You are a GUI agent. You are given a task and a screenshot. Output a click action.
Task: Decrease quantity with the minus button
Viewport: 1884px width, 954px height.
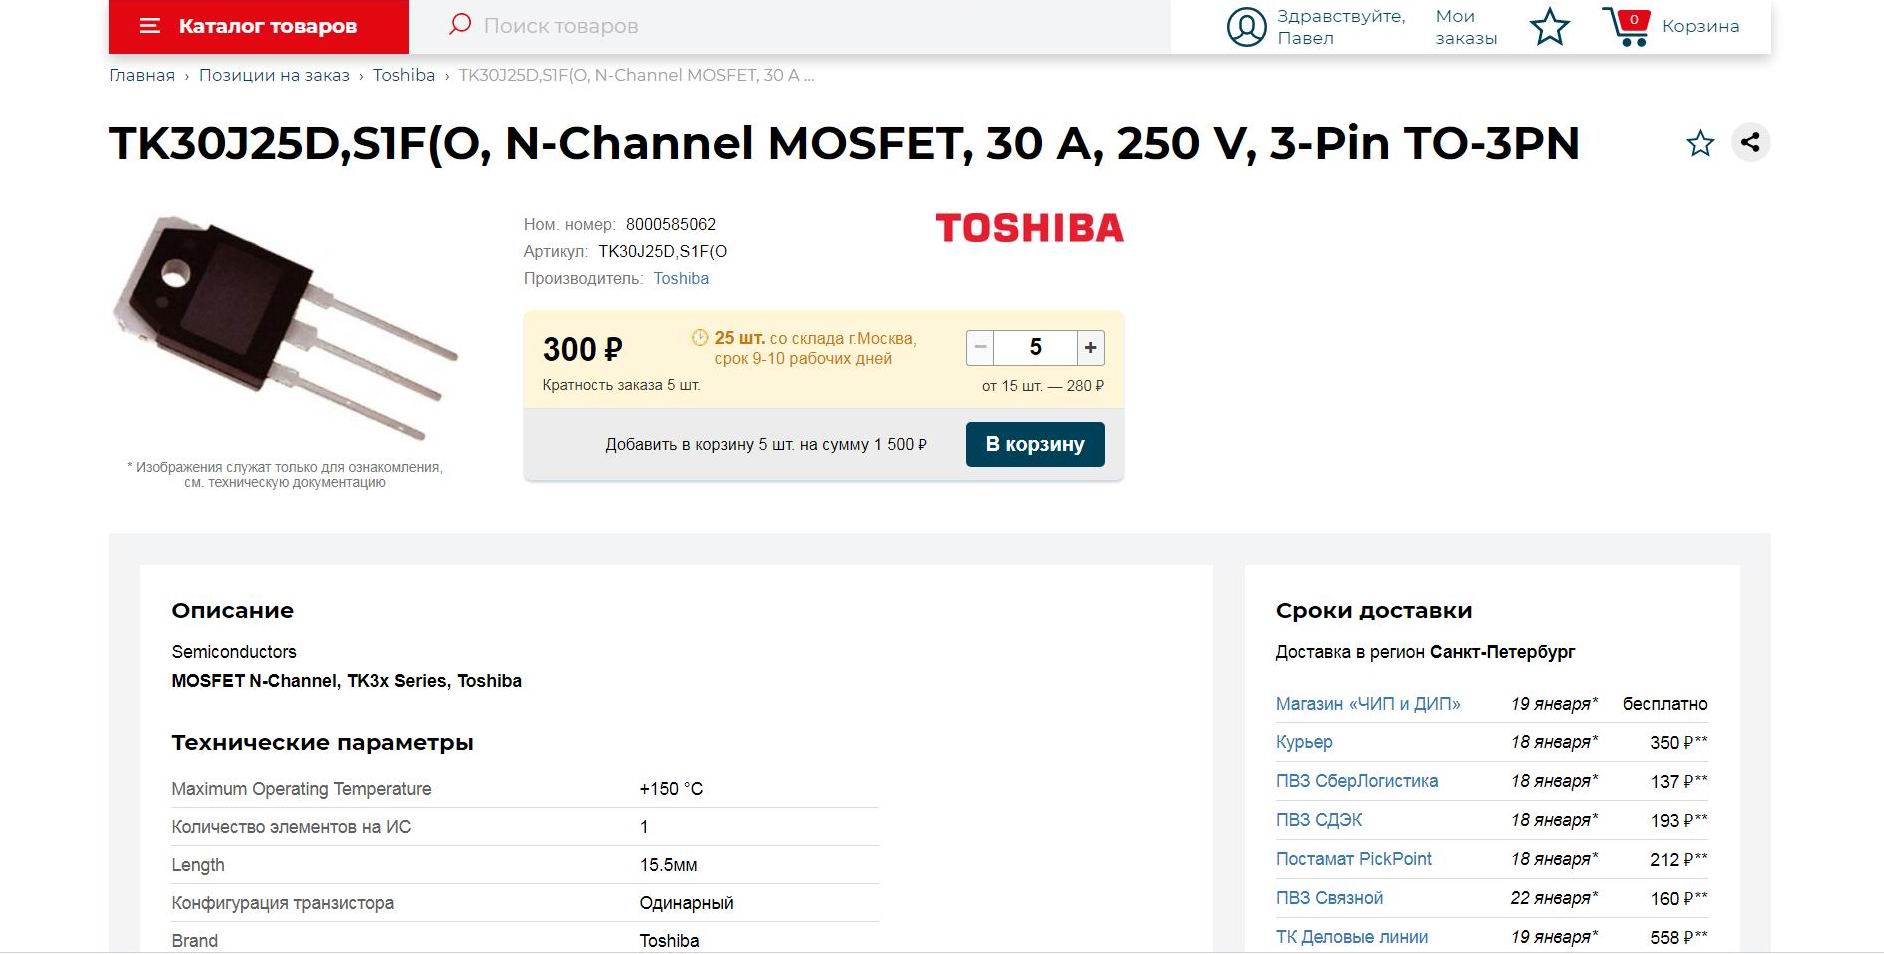click(x=980, y=348)
